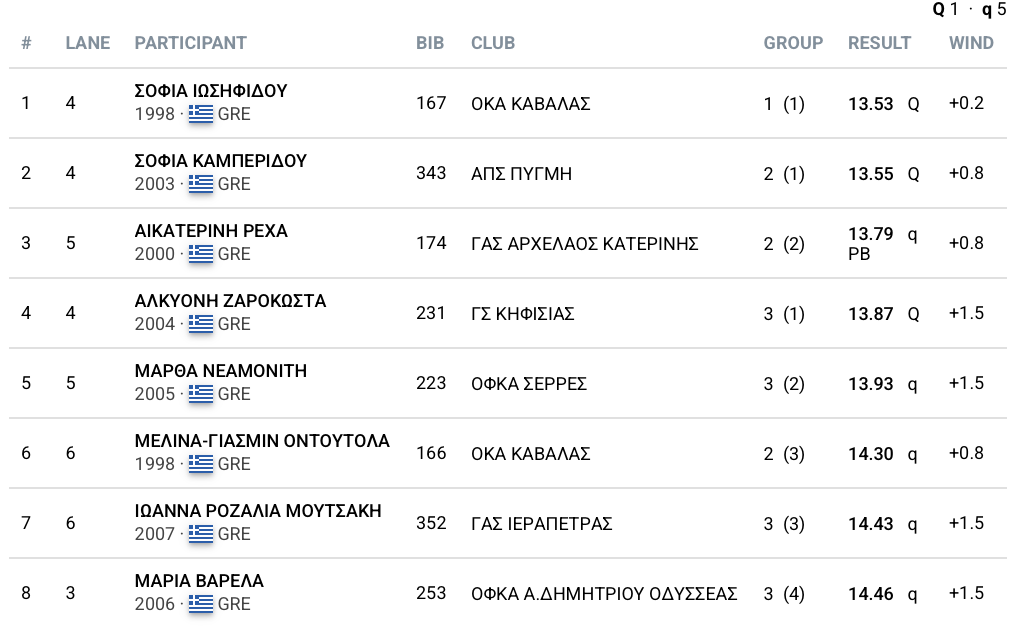Click the Greek flag beside ΣΟΦΙΑ ΙΩΣΗΦΙΔΟΥ
The image size is (1014, 626).
pos(201,114)
